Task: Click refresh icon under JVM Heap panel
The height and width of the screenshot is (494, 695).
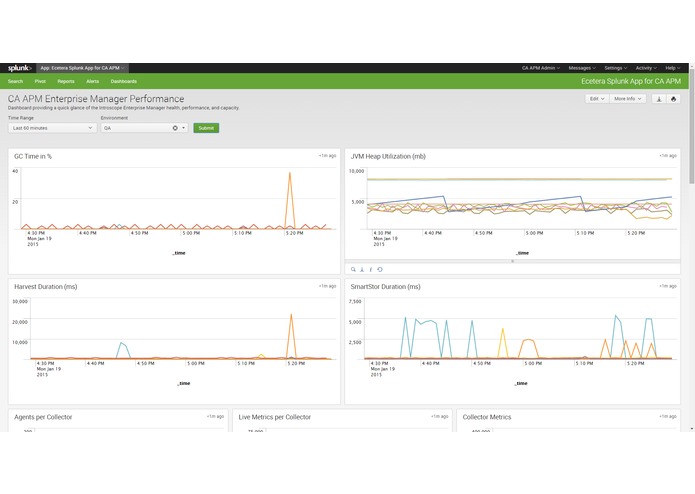Action: pos(380,269)
